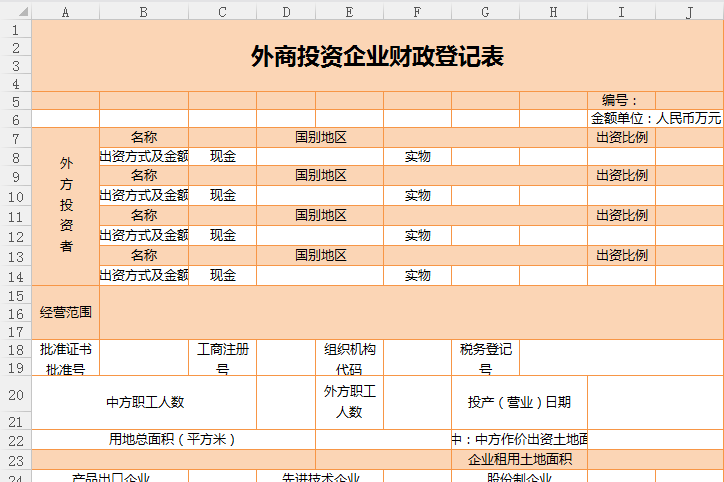724x482 pixels.
Task: Click the 现金 cell in row 8
Action: tap(222, 156)
